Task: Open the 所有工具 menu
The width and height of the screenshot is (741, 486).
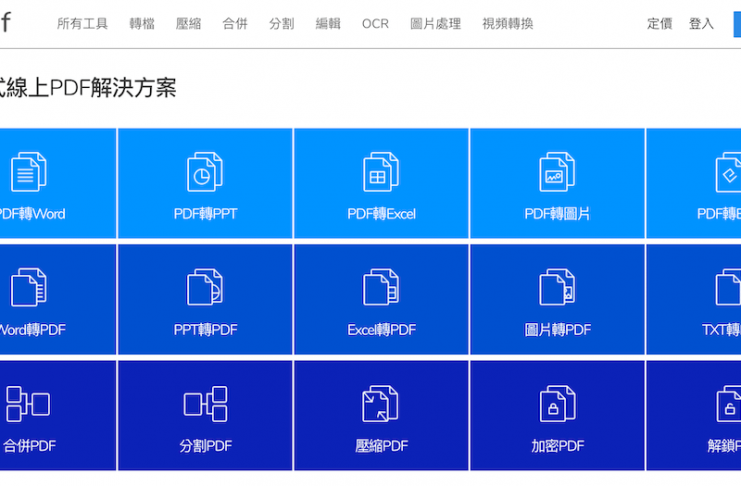Action: [x=82, y=24]
